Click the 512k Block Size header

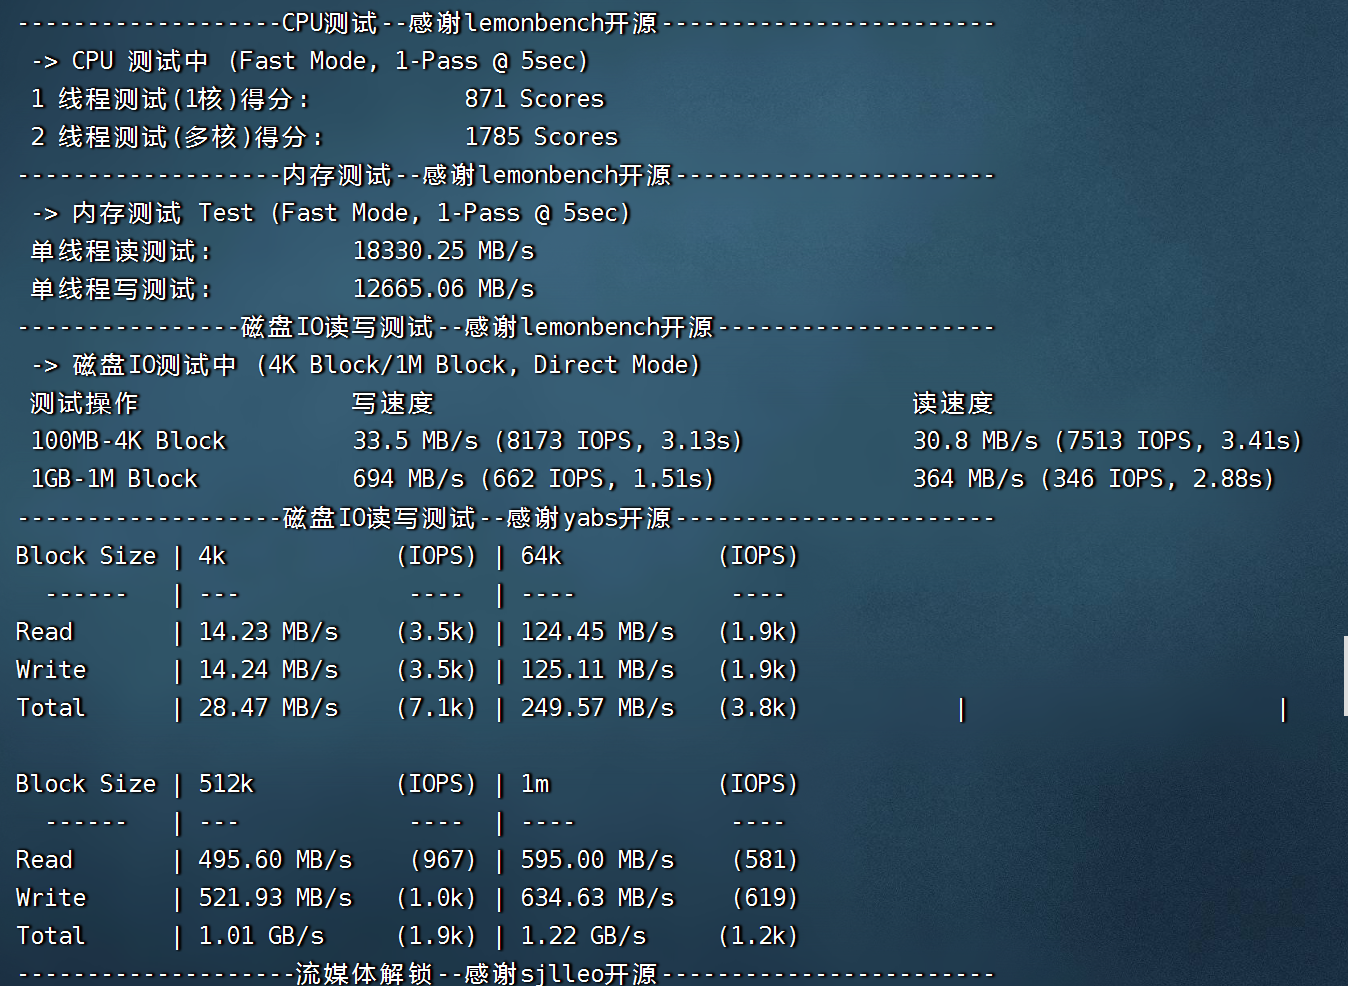tap(225, 783)
